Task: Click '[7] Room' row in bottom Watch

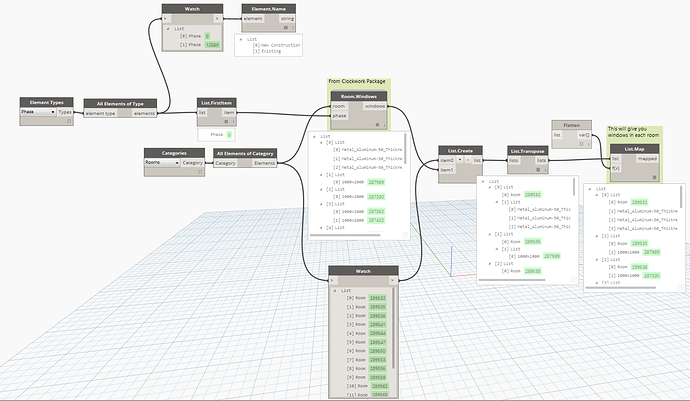Action: pos(367,360)
